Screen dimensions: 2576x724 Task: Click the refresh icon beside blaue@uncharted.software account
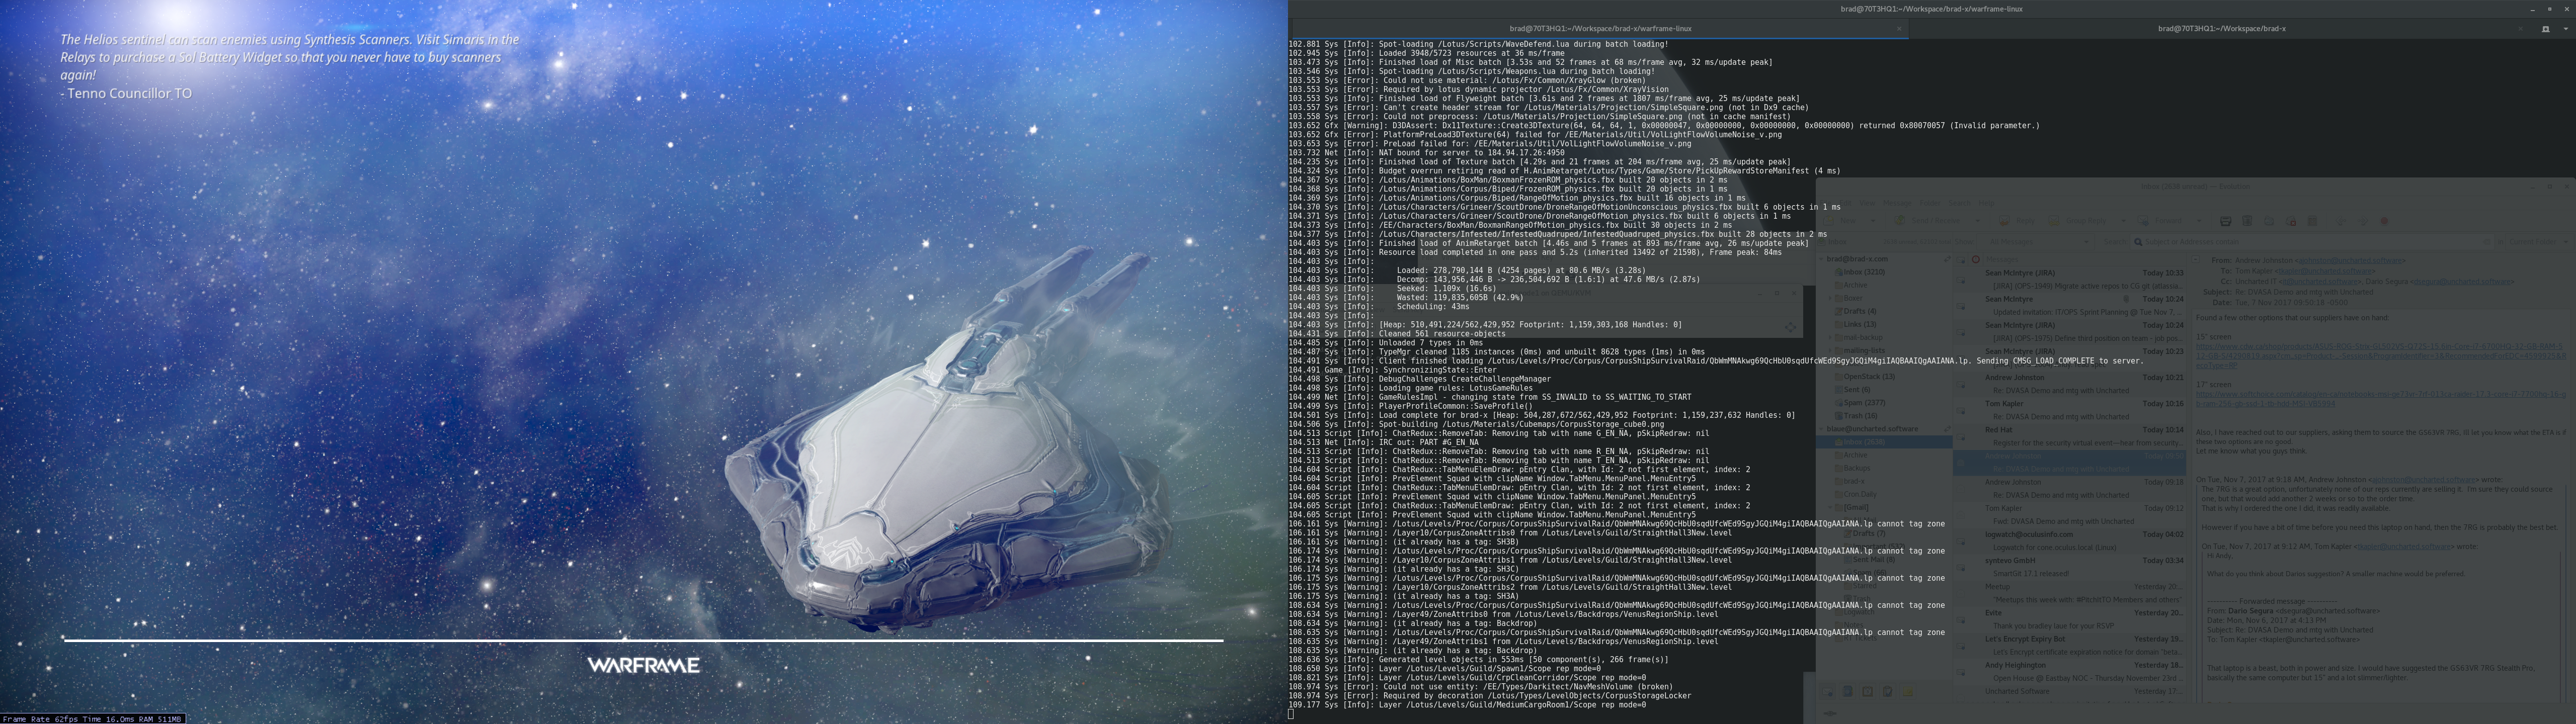[1947, 429]
